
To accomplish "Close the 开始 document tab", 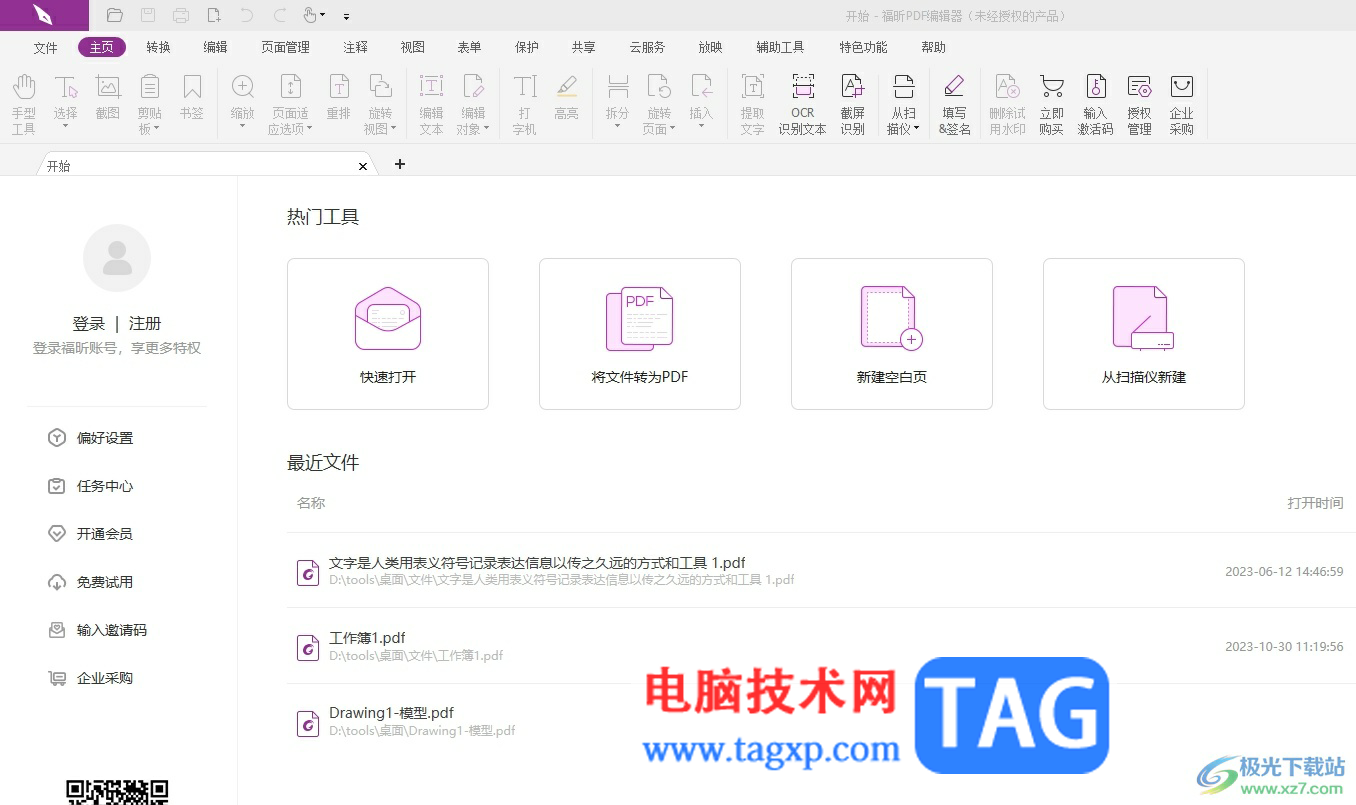I will (x=363, y=166).
